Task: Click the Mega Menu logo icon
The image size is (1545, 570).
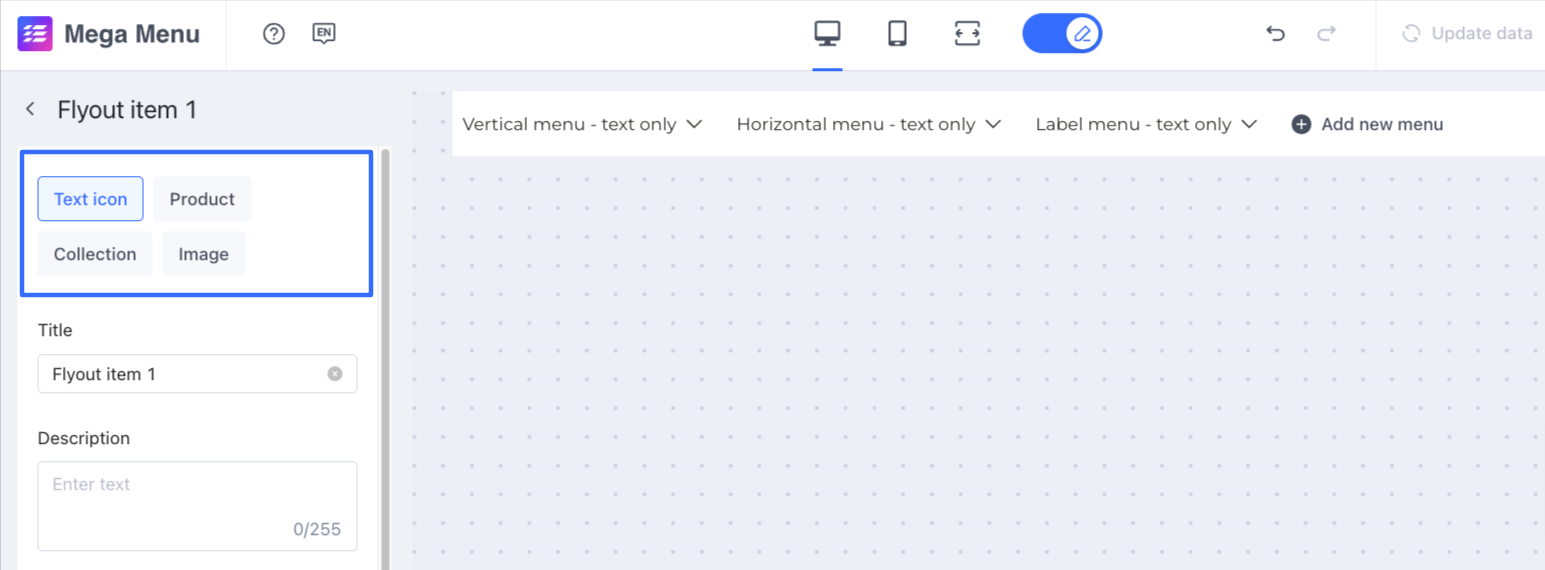Action: (x=35, y=34)
